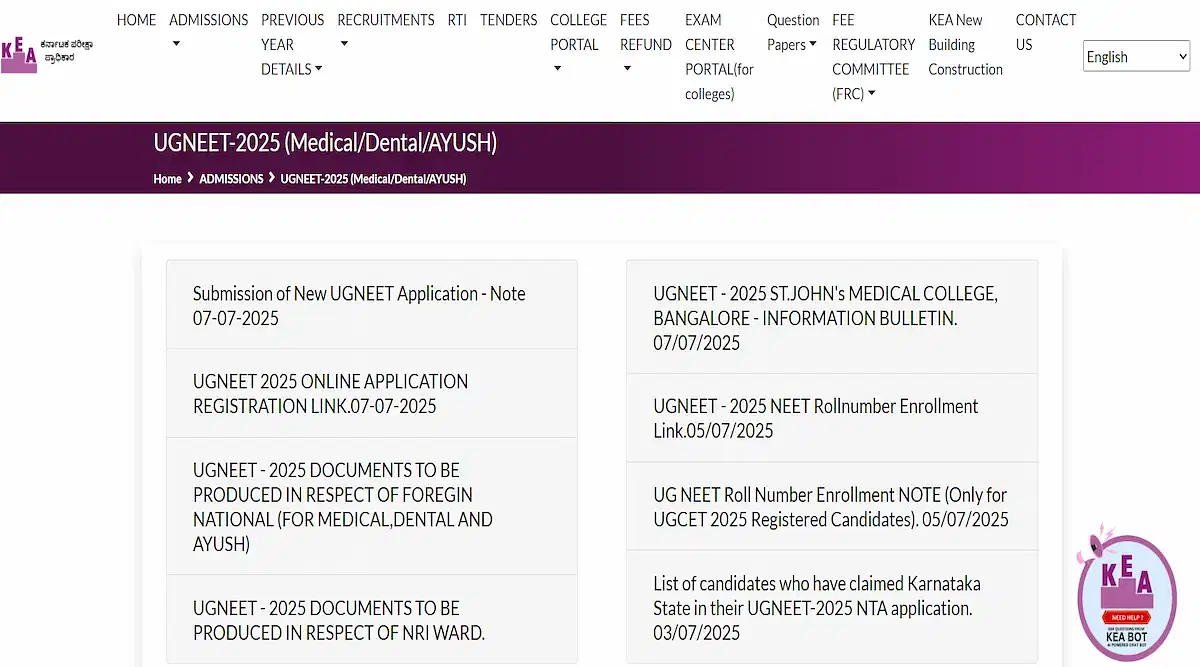Click the UGNEET-2025 (Medical/Dental/AYUSH) page heading
The height and width of the screenshot is (667, 1200).
click(325, 143)
